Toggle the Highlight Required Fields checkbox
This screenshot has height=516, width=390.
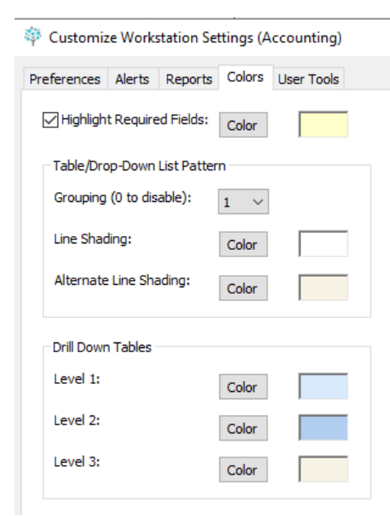click(50, 120)
